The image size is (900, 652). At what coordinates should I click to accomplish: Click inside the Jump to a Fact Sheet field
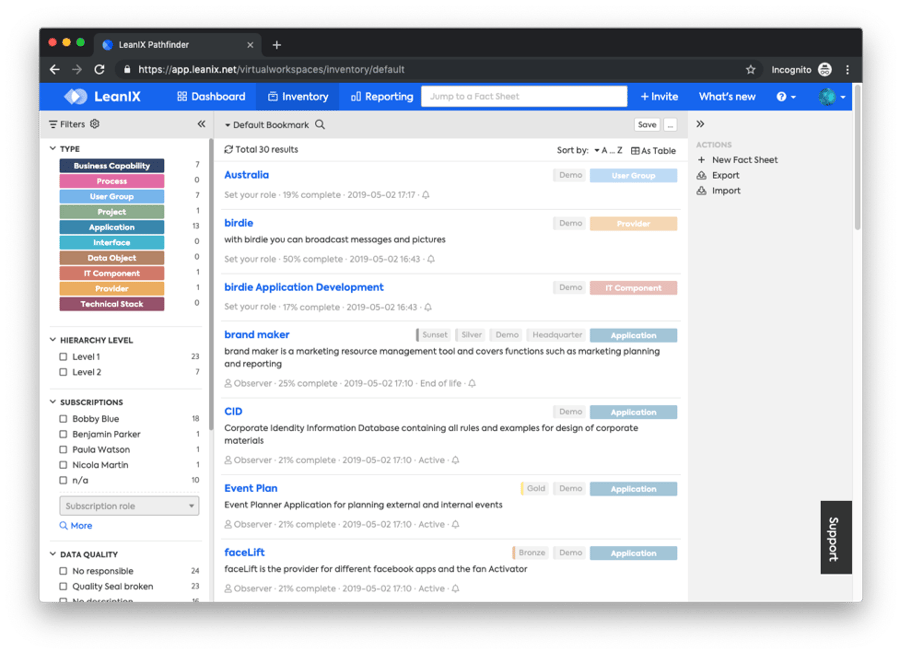click(524, 96)
